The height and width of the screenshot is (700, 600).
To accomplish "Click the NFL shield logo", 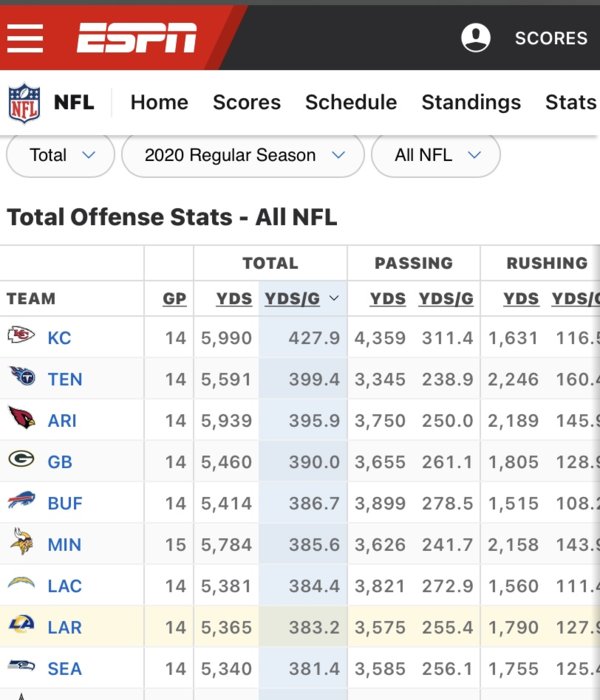I will [x=24, y=102].
